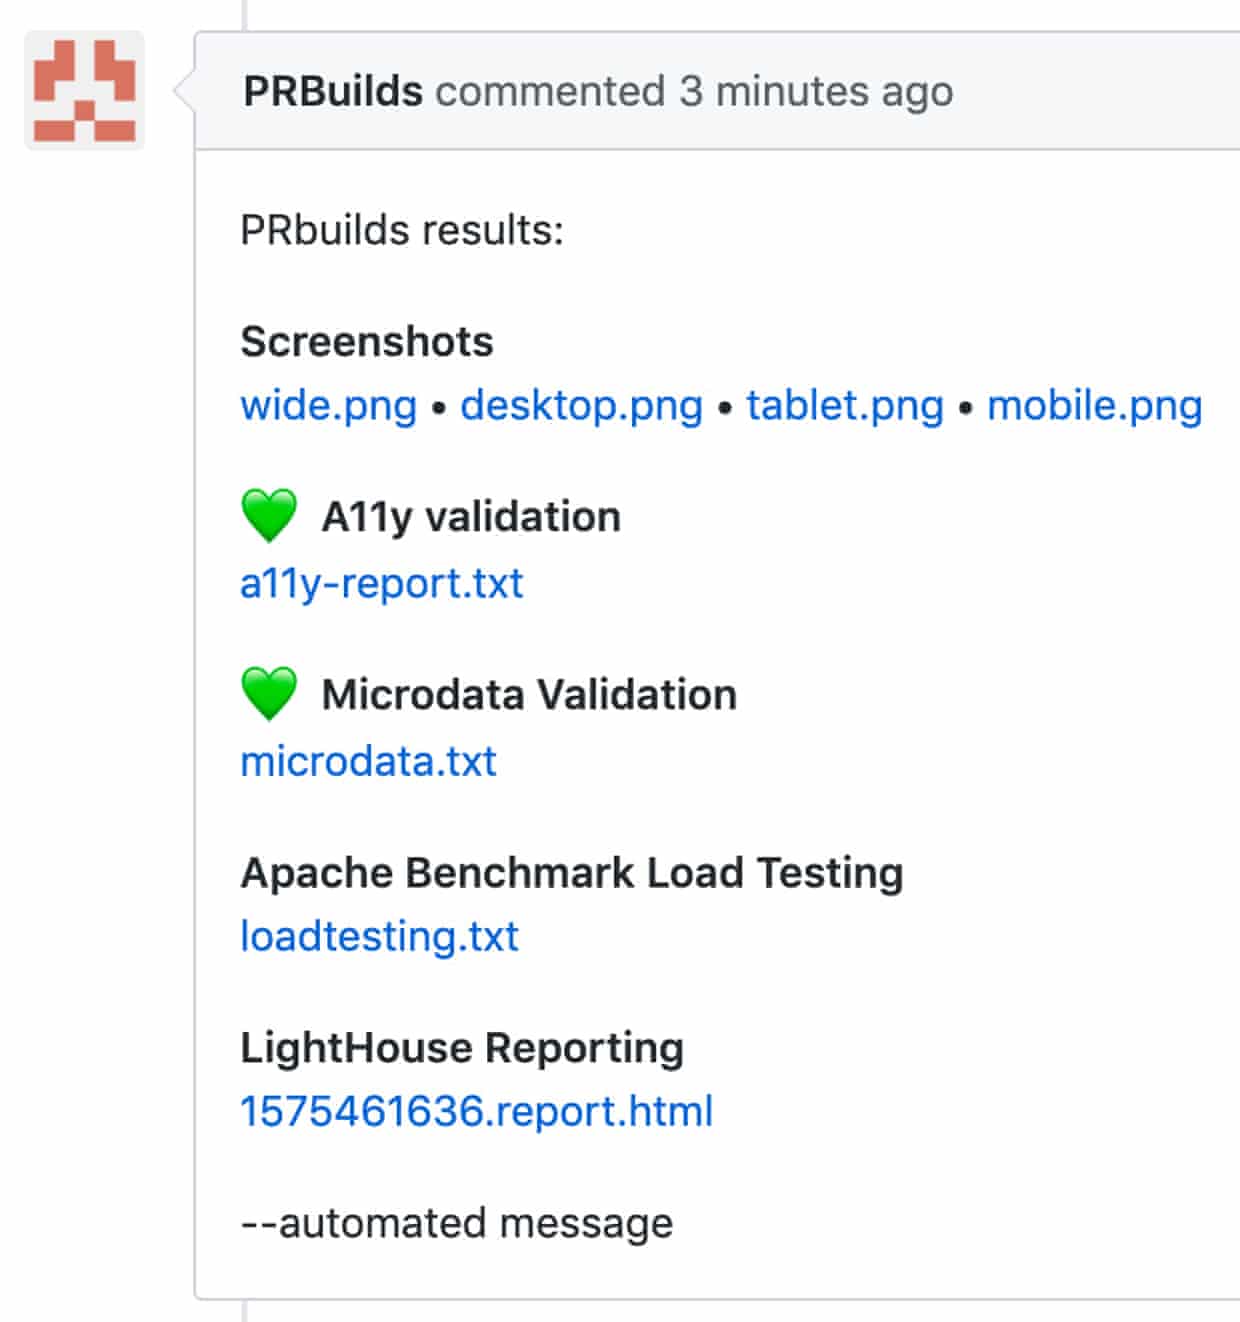Click the green heart beside Microdata Validation
Viewport: 1240px width, 1322px height.
click(269, 692)
